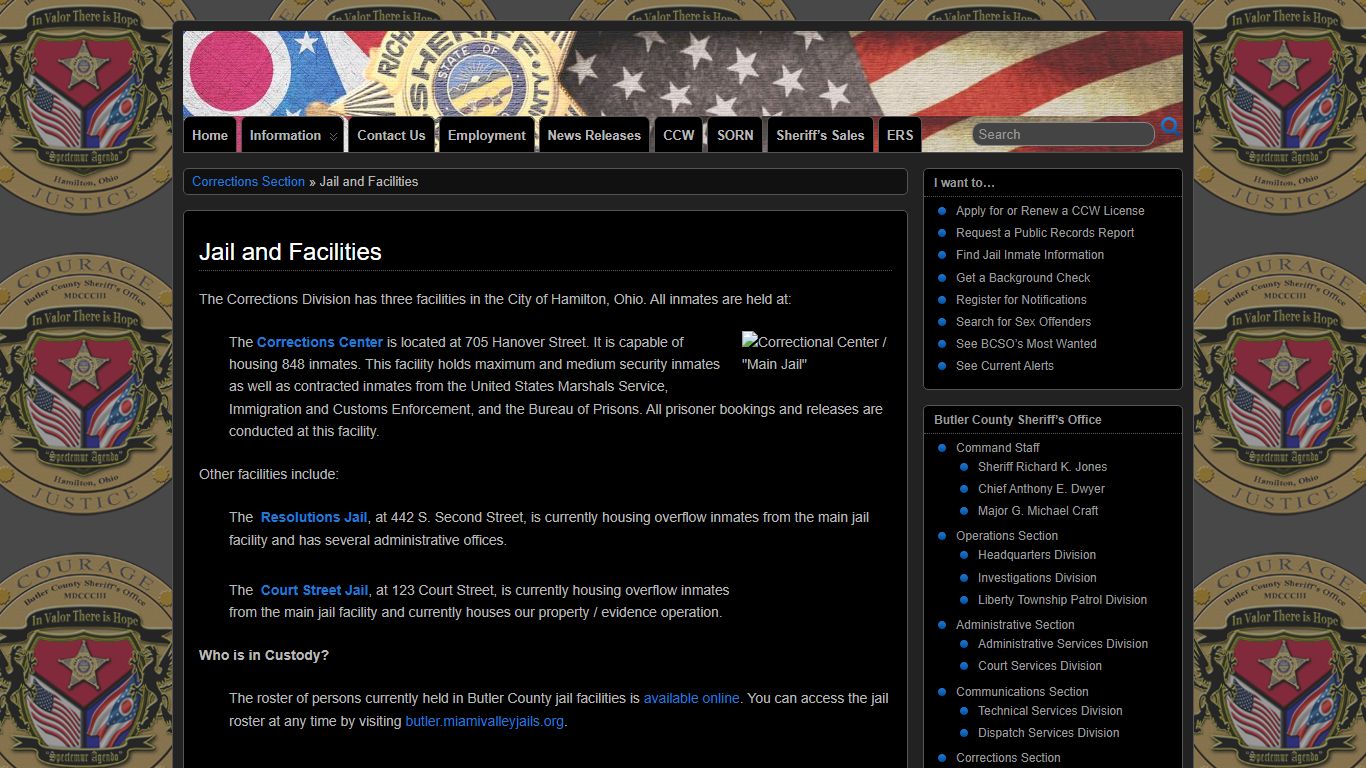The height and width of the screenshot is (768, 1366).
Task: Open the Operations Section link
Action: pyautogui.click(x=1007, y=536)
